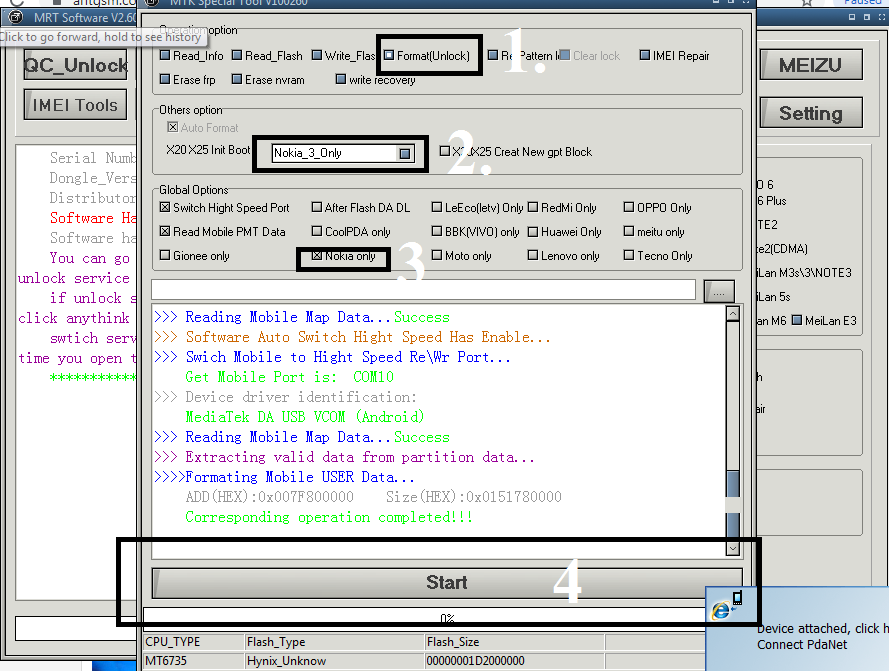The width and height of the screenshot is (889, 671).
Task: Toggle Switch Hight Speed Port checkbox
Action: coord(165,208)
